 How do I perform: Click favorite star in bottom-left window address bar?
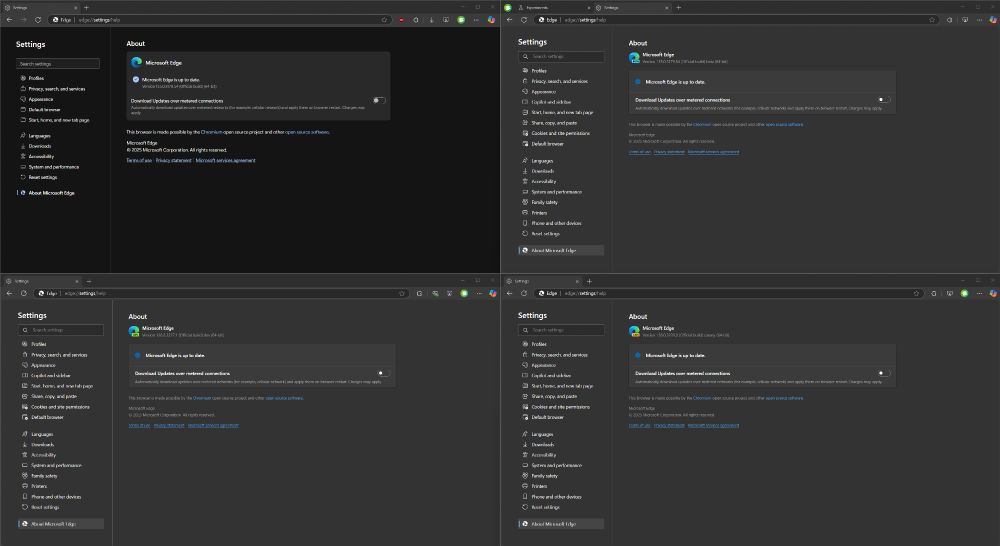(x=401, y=293)
